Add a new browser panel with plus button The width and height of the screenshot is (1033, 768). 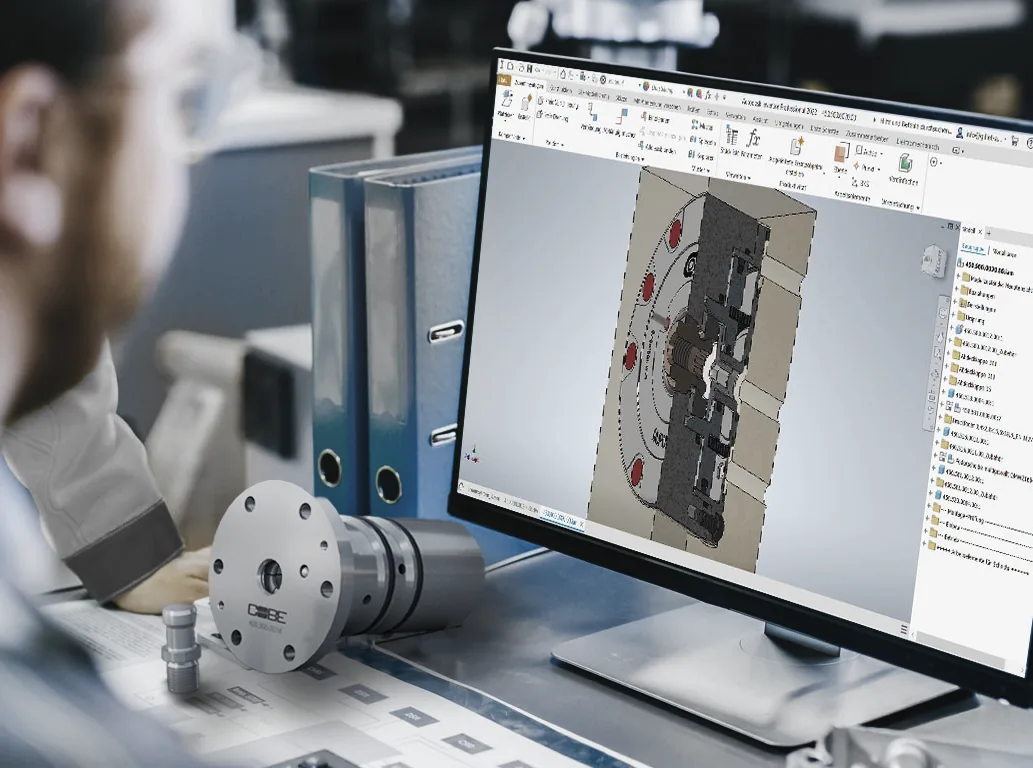pos(988,233)
